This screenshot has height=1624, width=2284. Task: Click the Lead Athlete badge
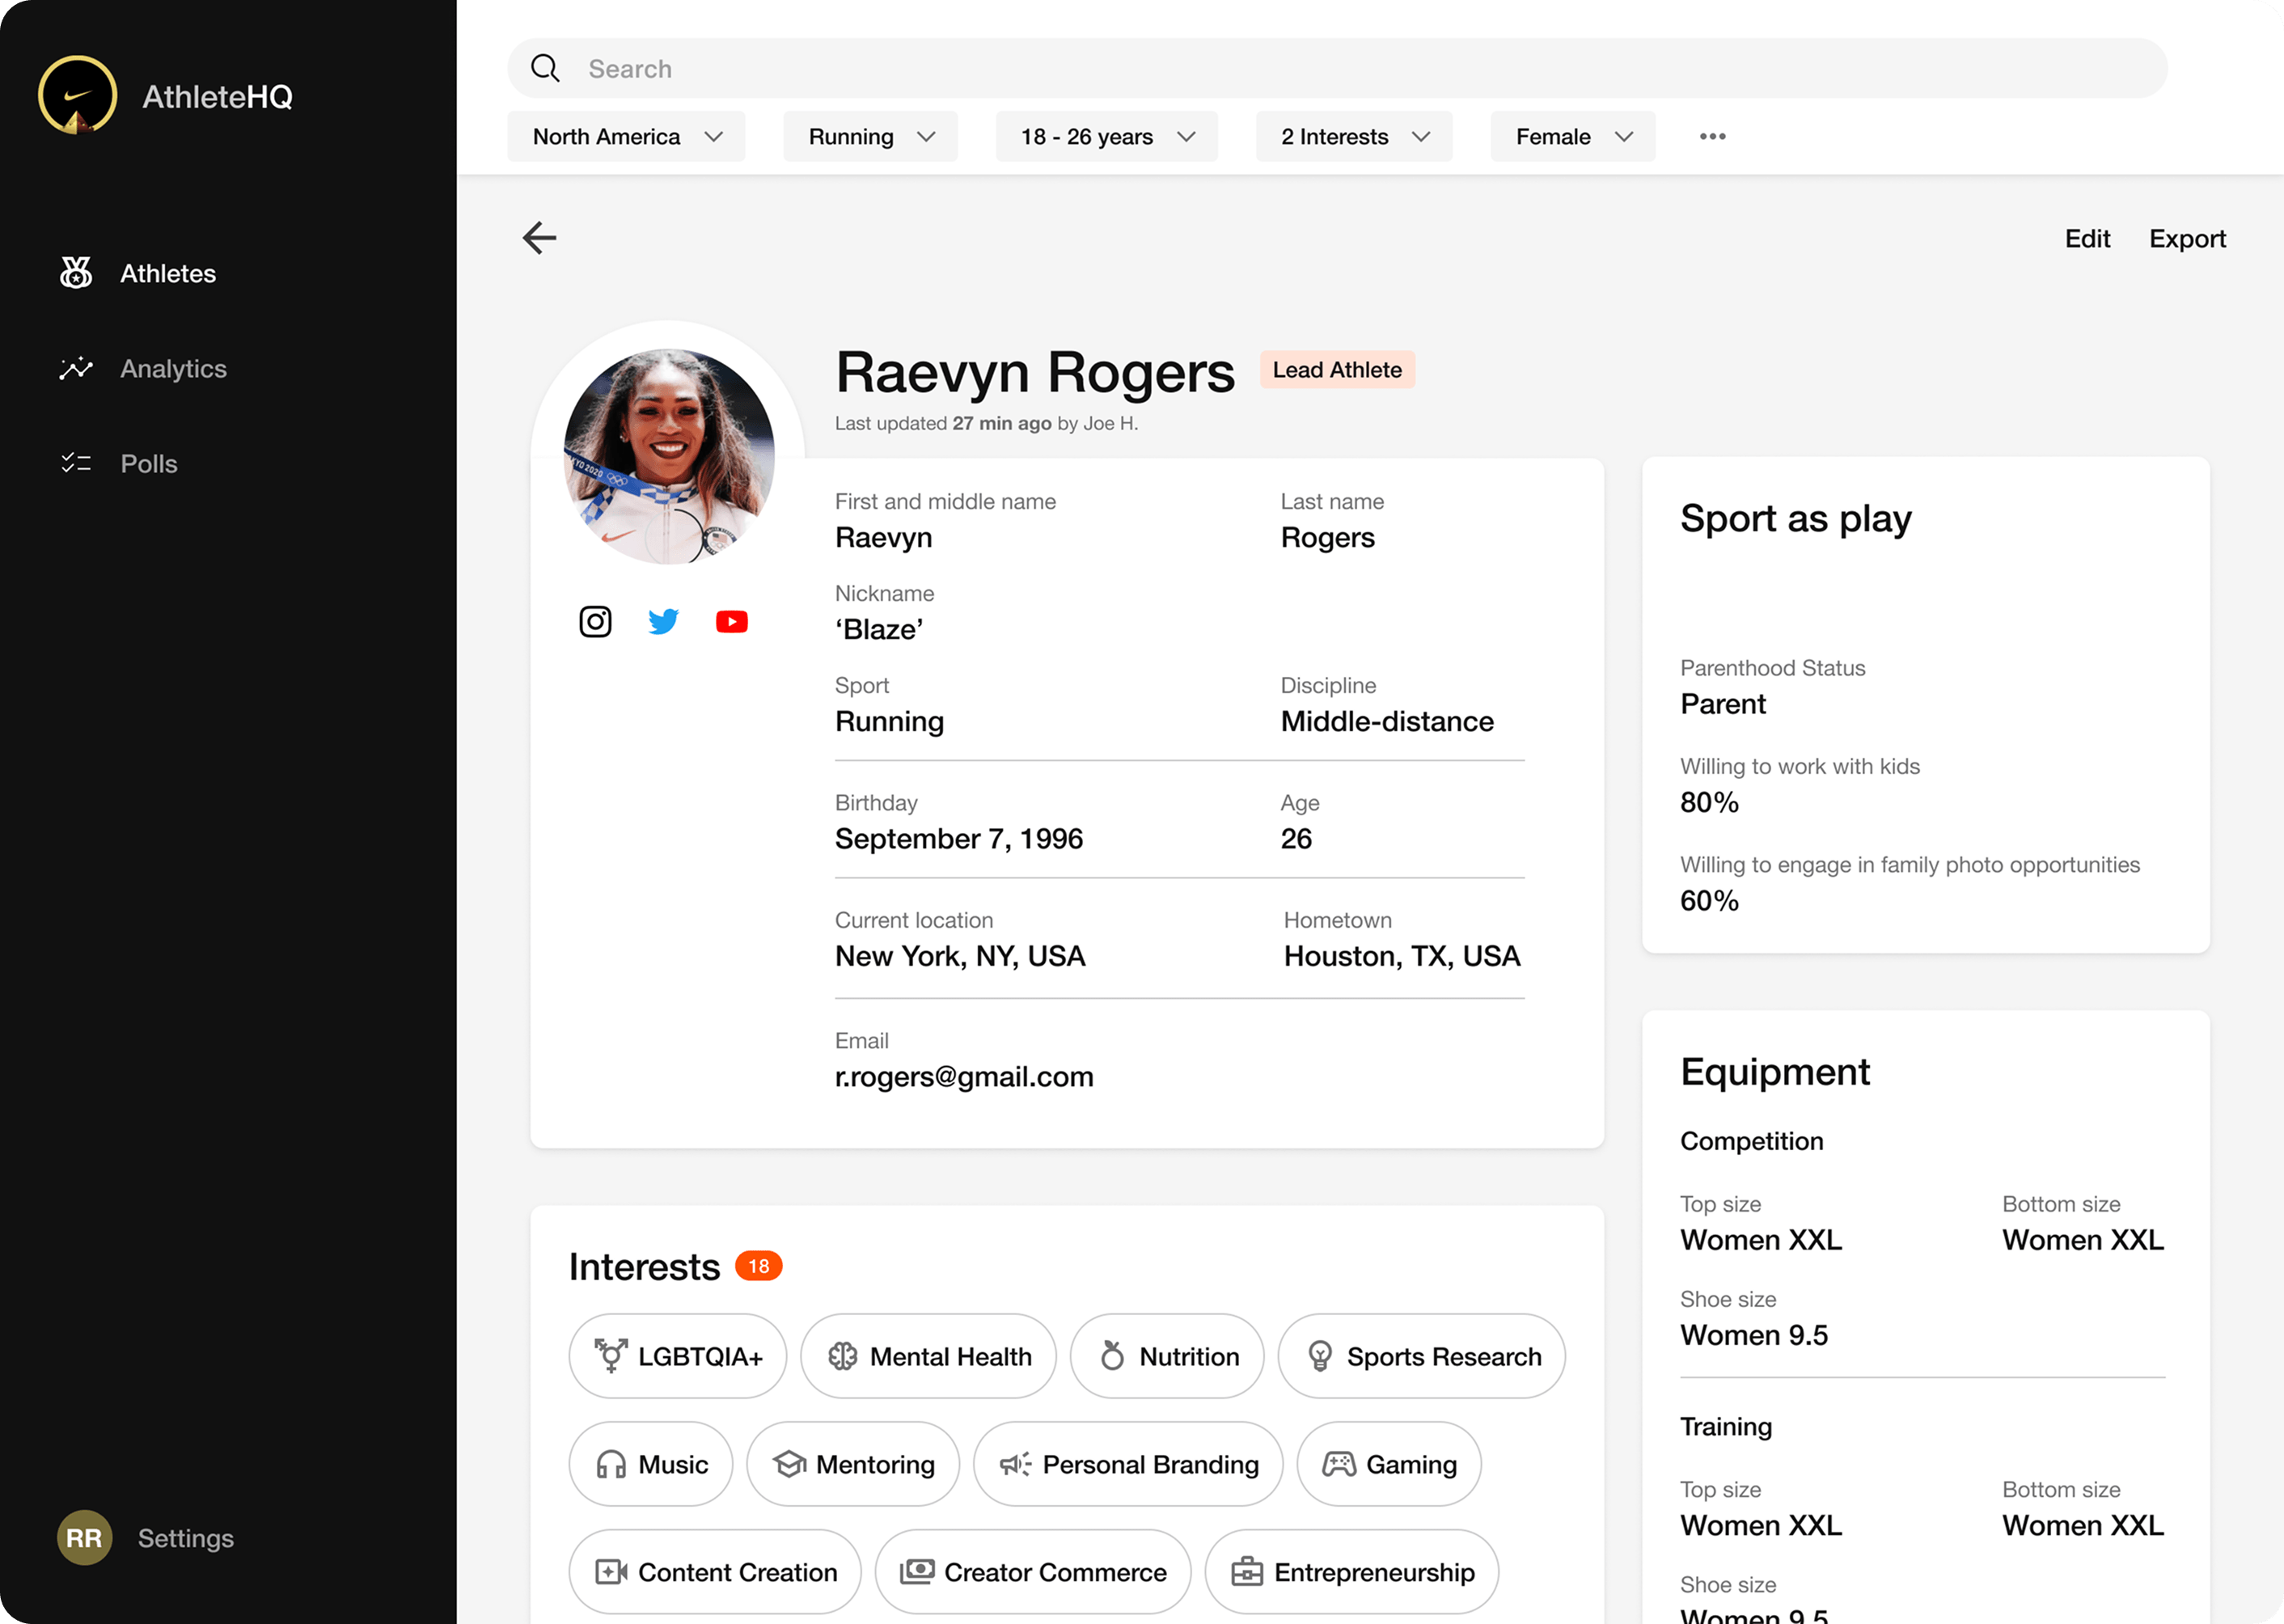[x=1336, y=369]
